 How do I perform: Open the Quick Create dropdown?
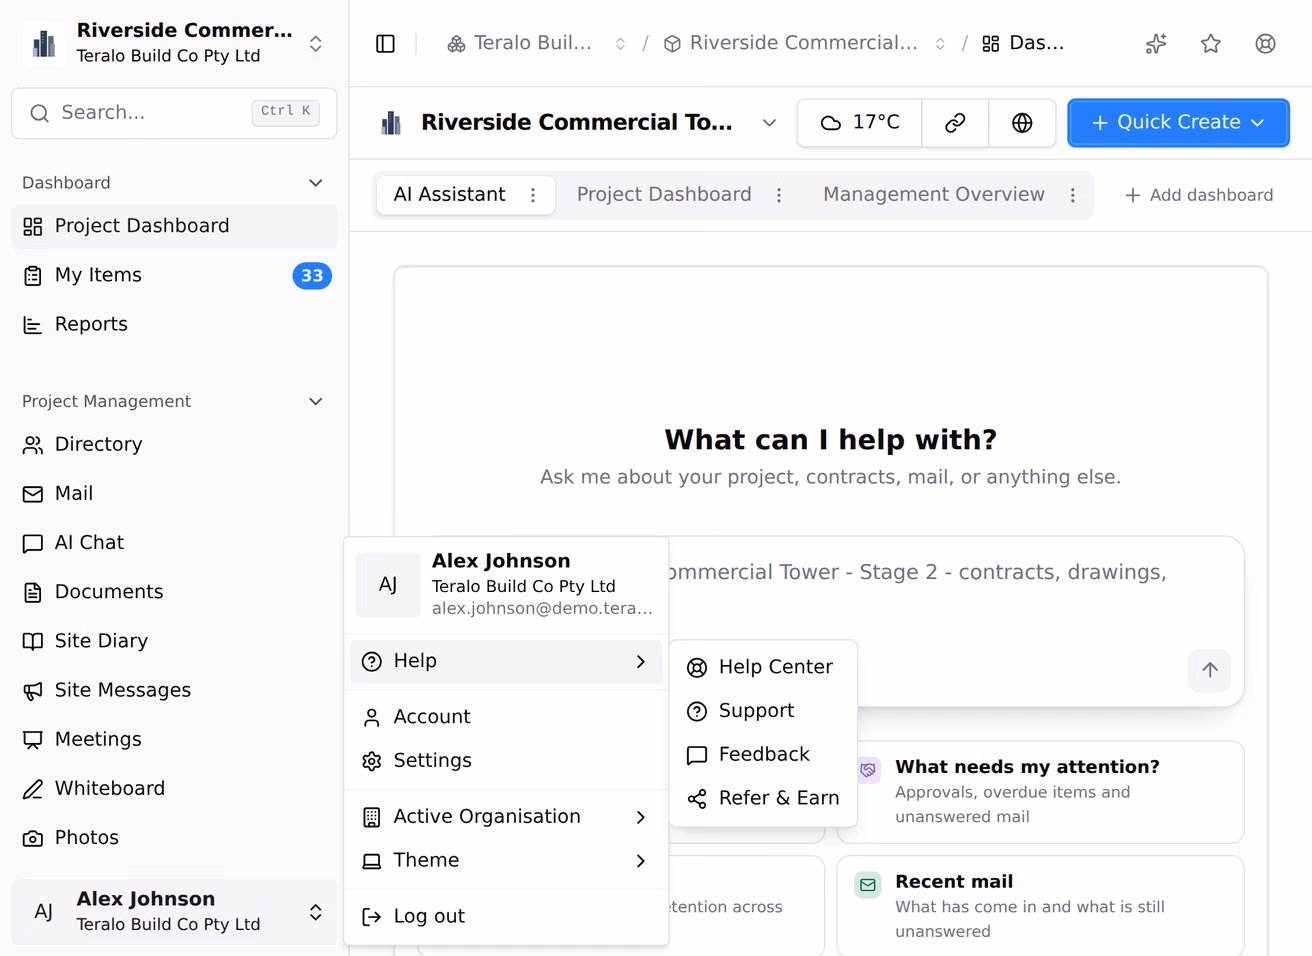(x=1178, y=122)
